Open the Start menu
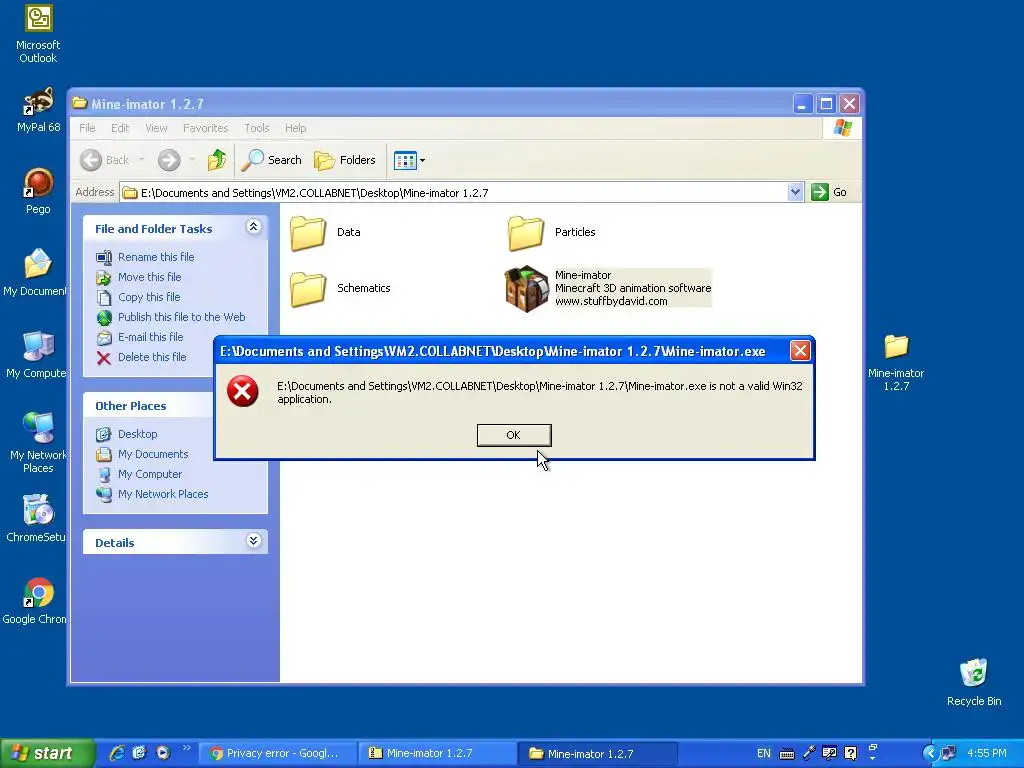 (47, 753)
